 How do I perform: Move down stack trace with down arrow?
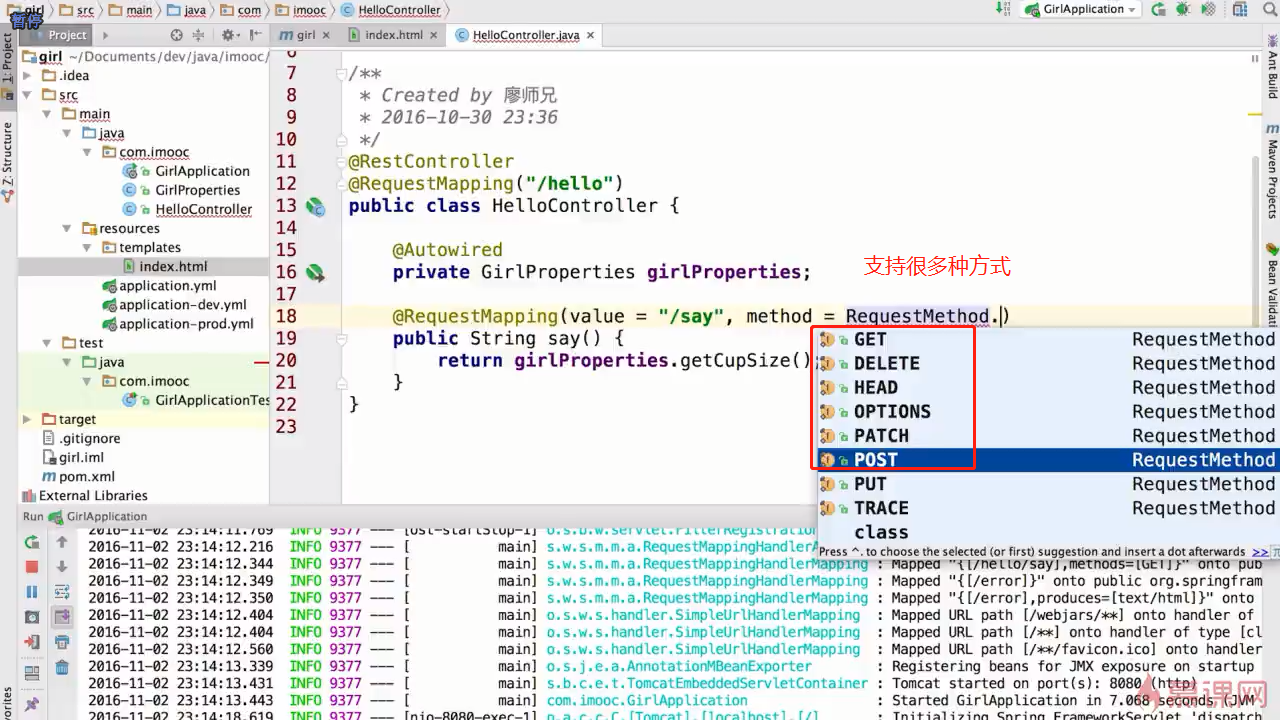pos(62,566)
